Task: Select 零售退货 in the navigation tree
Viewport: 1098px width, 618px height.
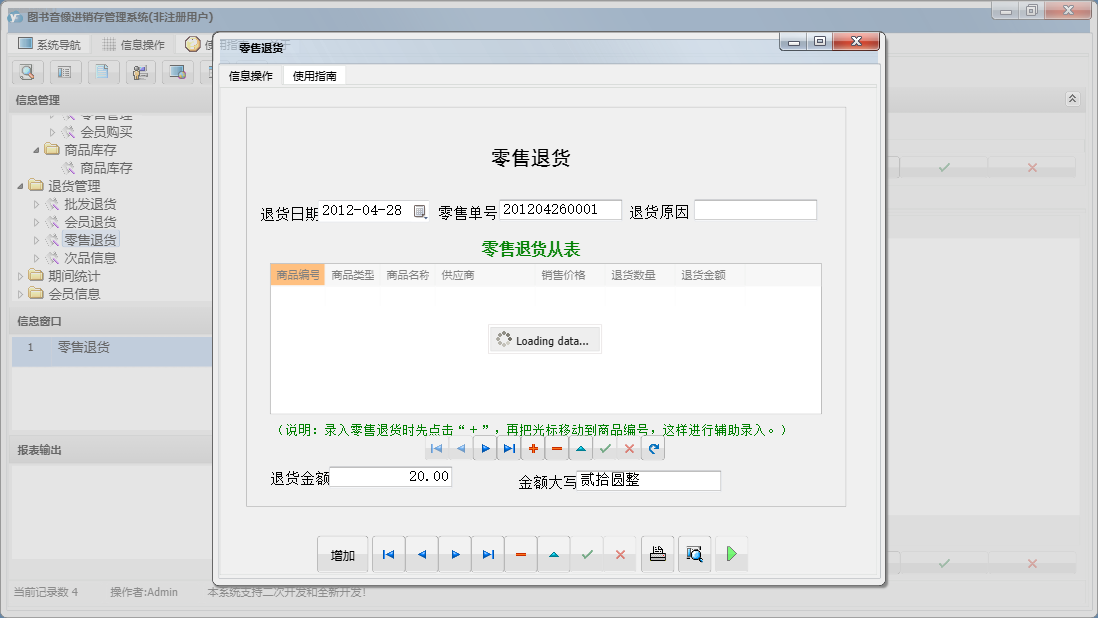Action: (x=90, y=240)
